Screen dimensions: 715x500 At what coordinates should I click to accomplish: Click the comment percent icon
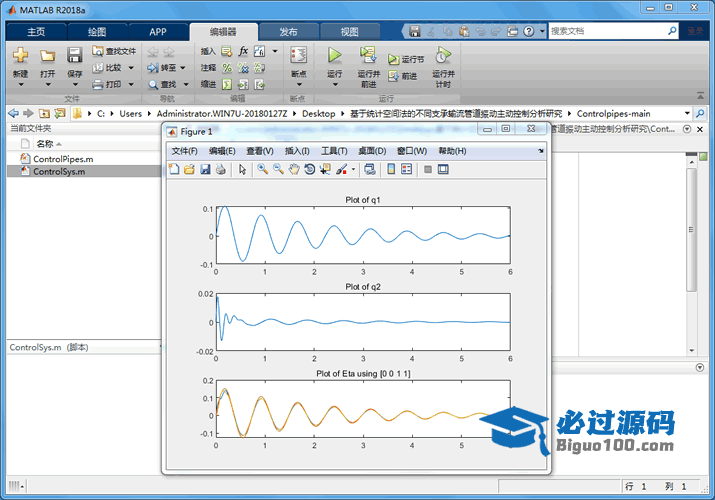tap(227, 68)
